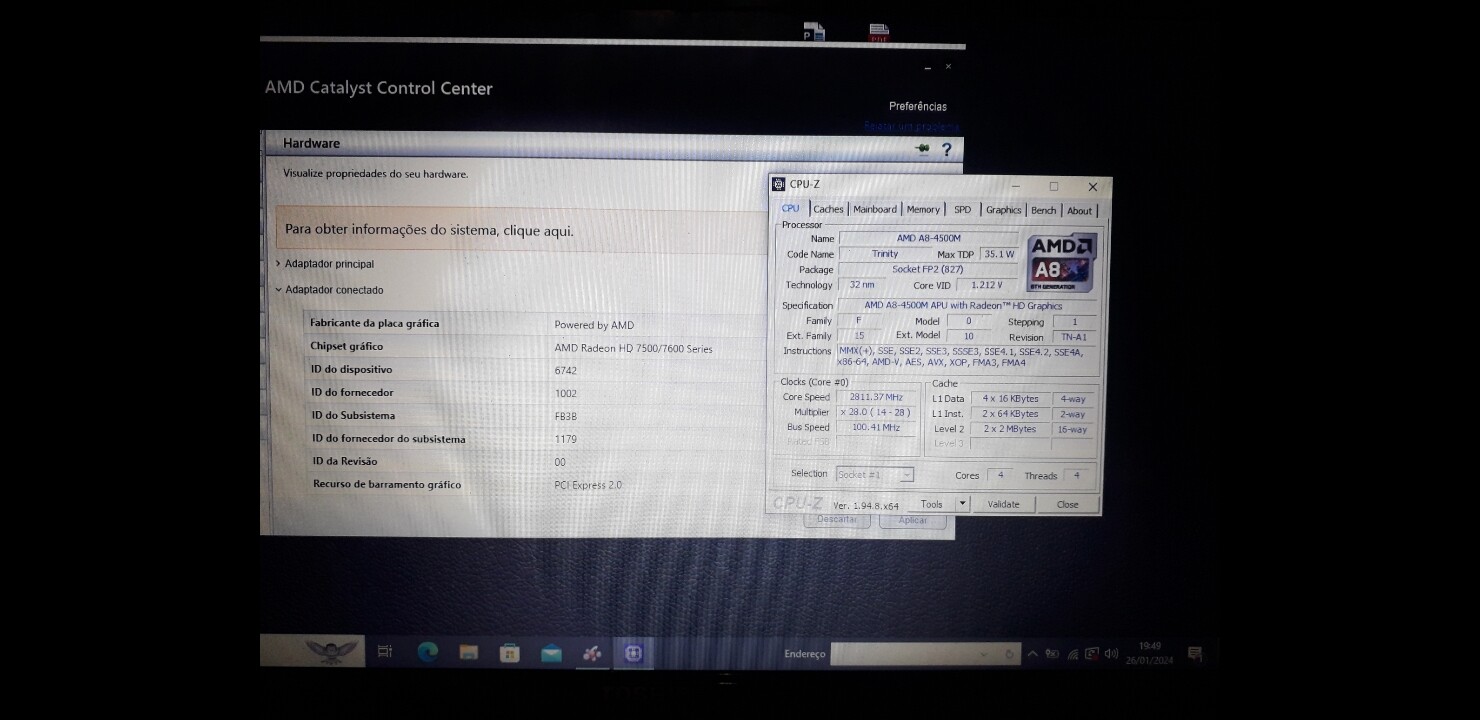Open help via the question mark icon

(x=946, y=149)
